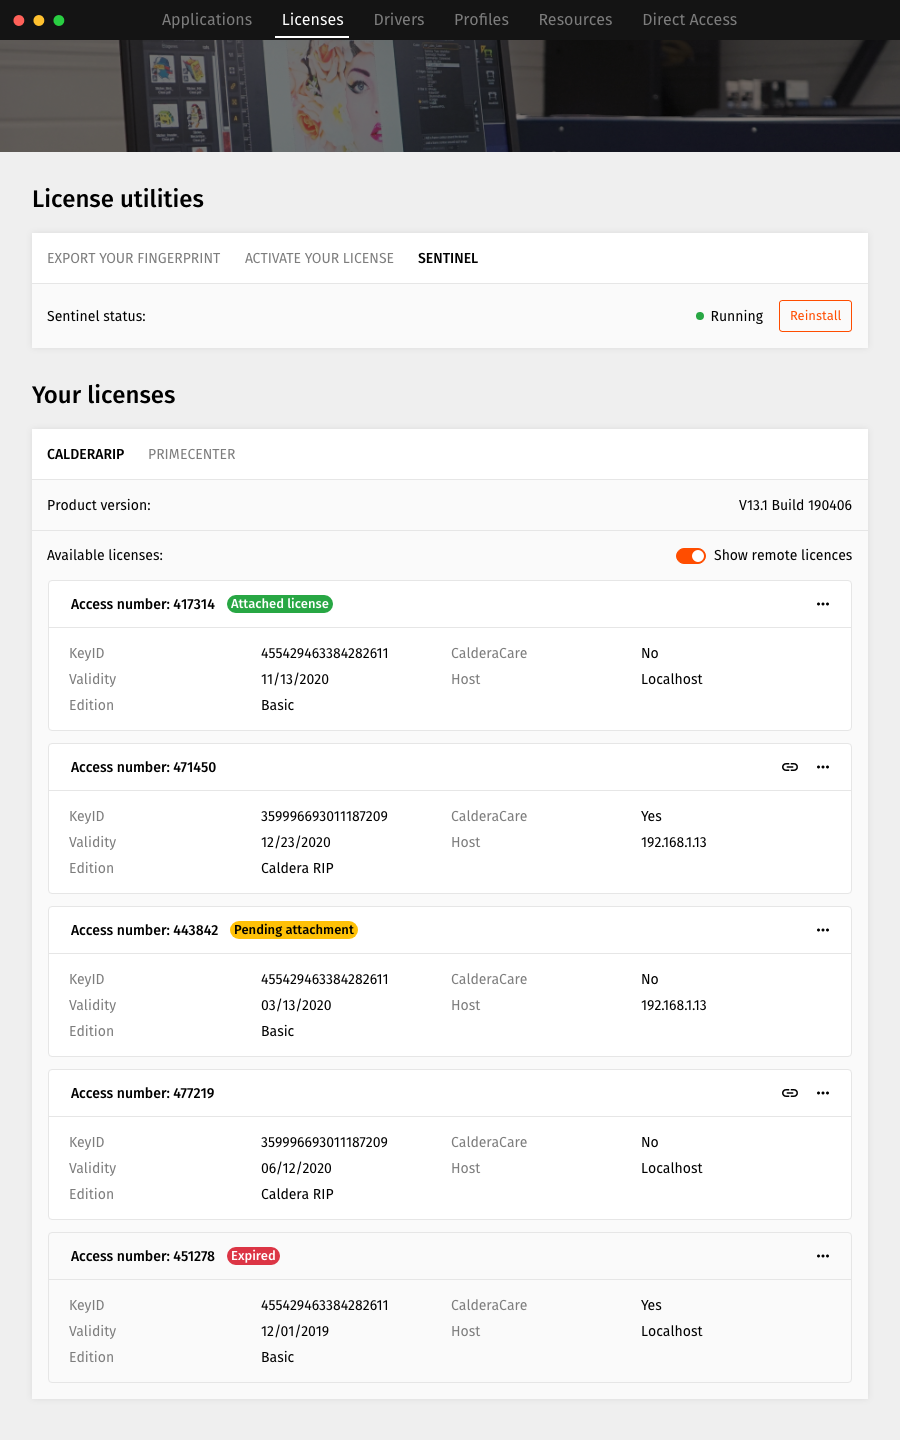The image size is (900, 1440).
Task: Click the Running status text
Action: coord(737,316)
